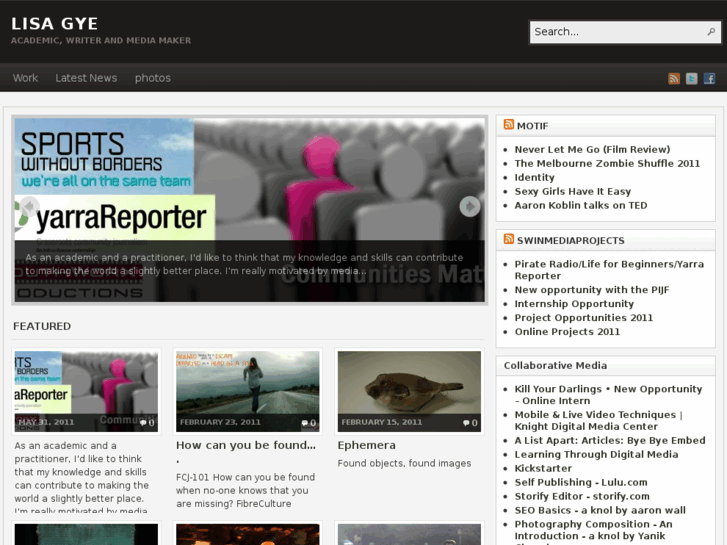Click the search magnifier icon
Viewport: 727px width, 545px height.
(711, 32)
